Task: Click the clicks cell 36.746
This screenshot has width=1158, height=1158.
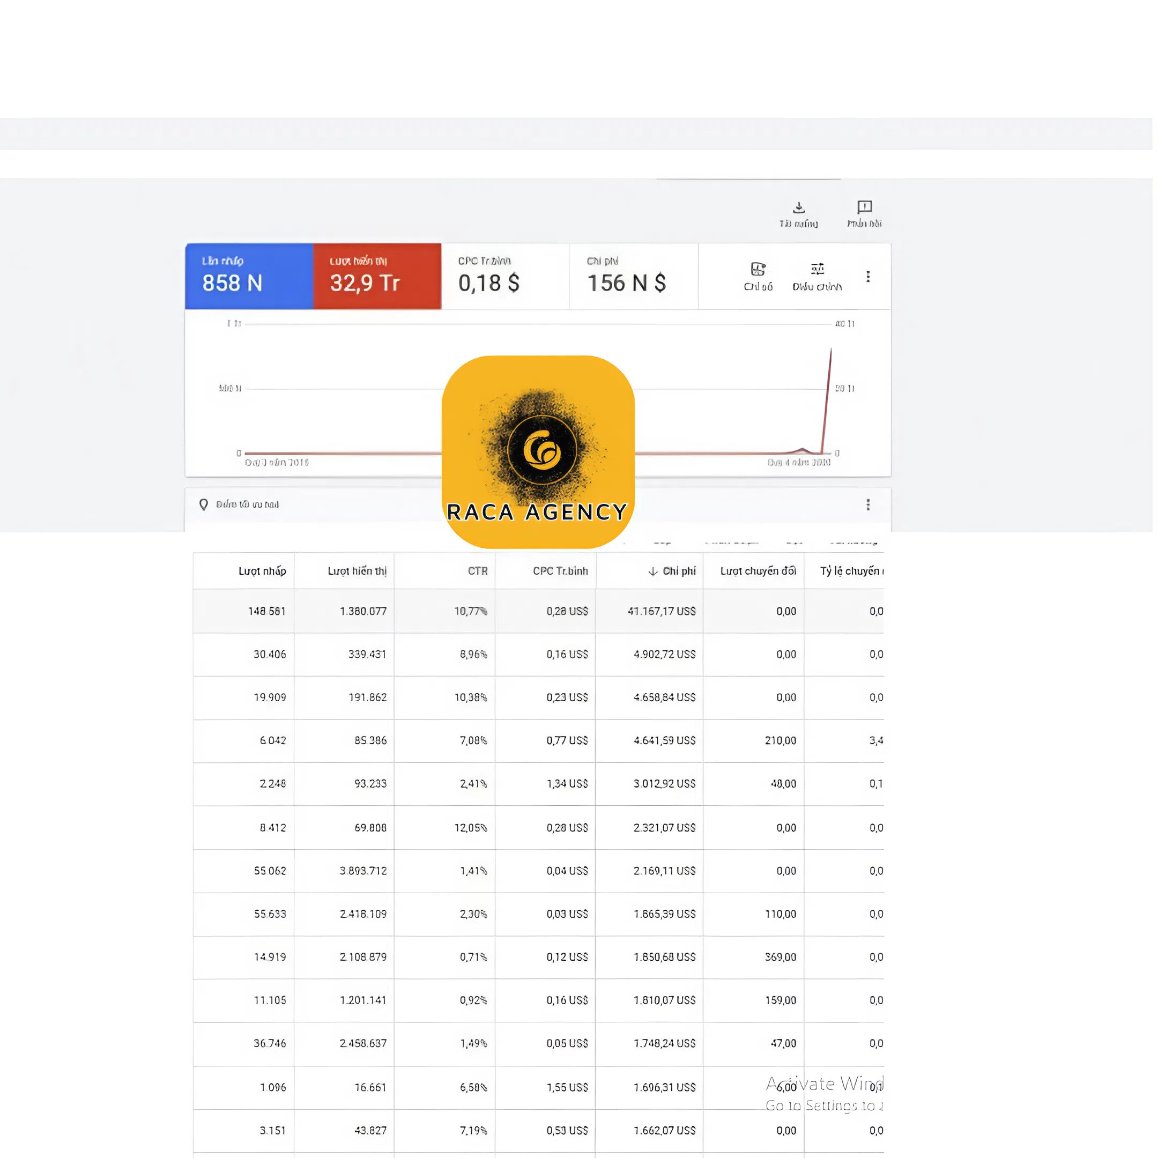Action: pyautogui.click(x=270, y=1044)
